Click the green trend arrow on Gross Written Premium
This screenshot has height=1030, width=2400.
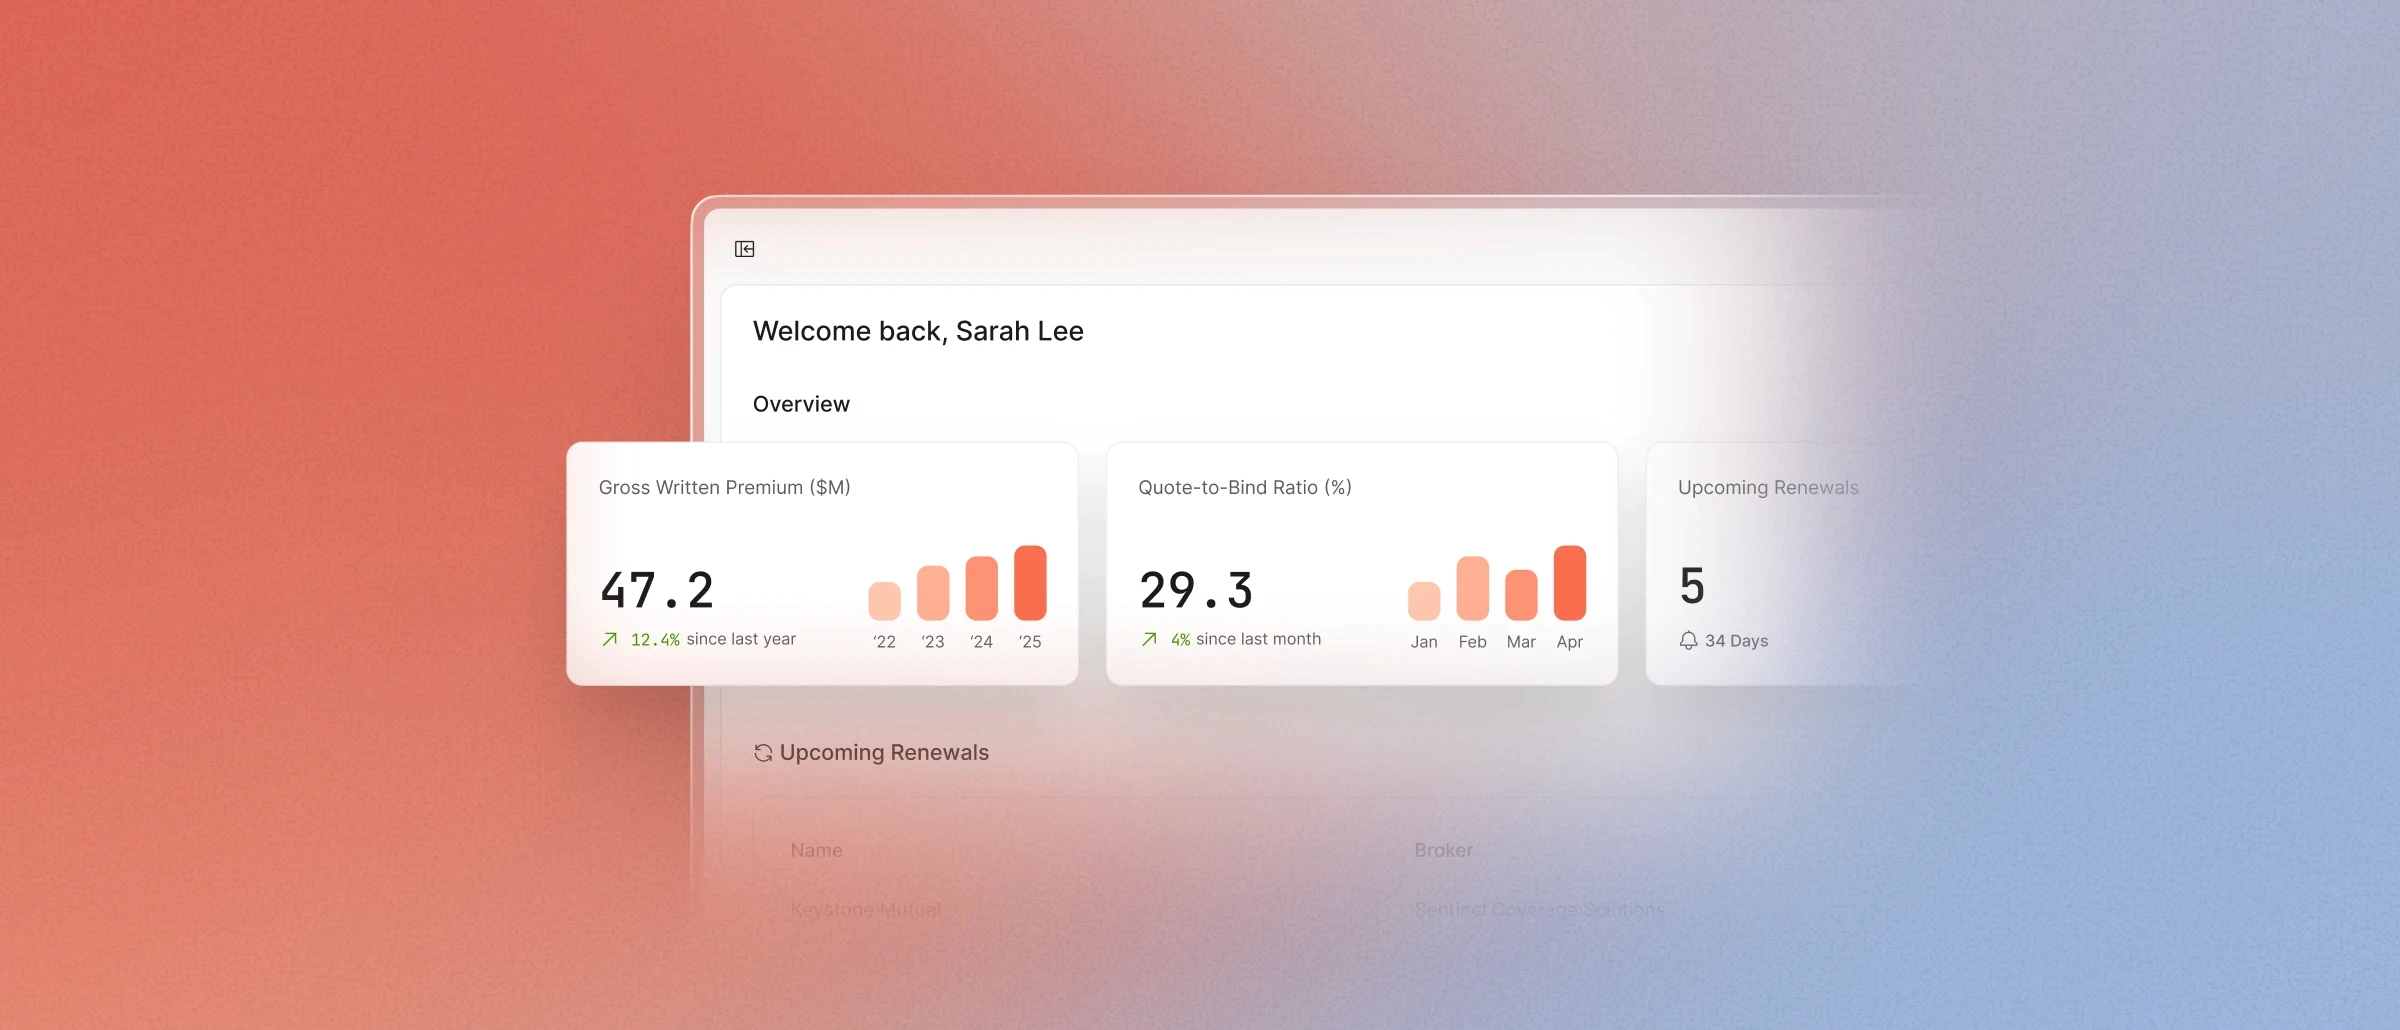pos(608,638)
